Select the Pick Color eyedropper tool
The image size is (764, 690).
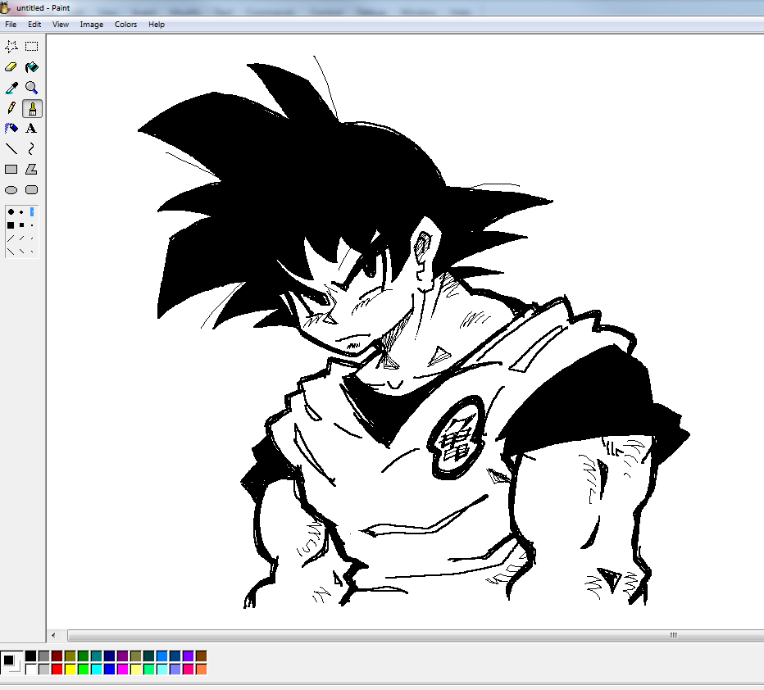point(11,88)
